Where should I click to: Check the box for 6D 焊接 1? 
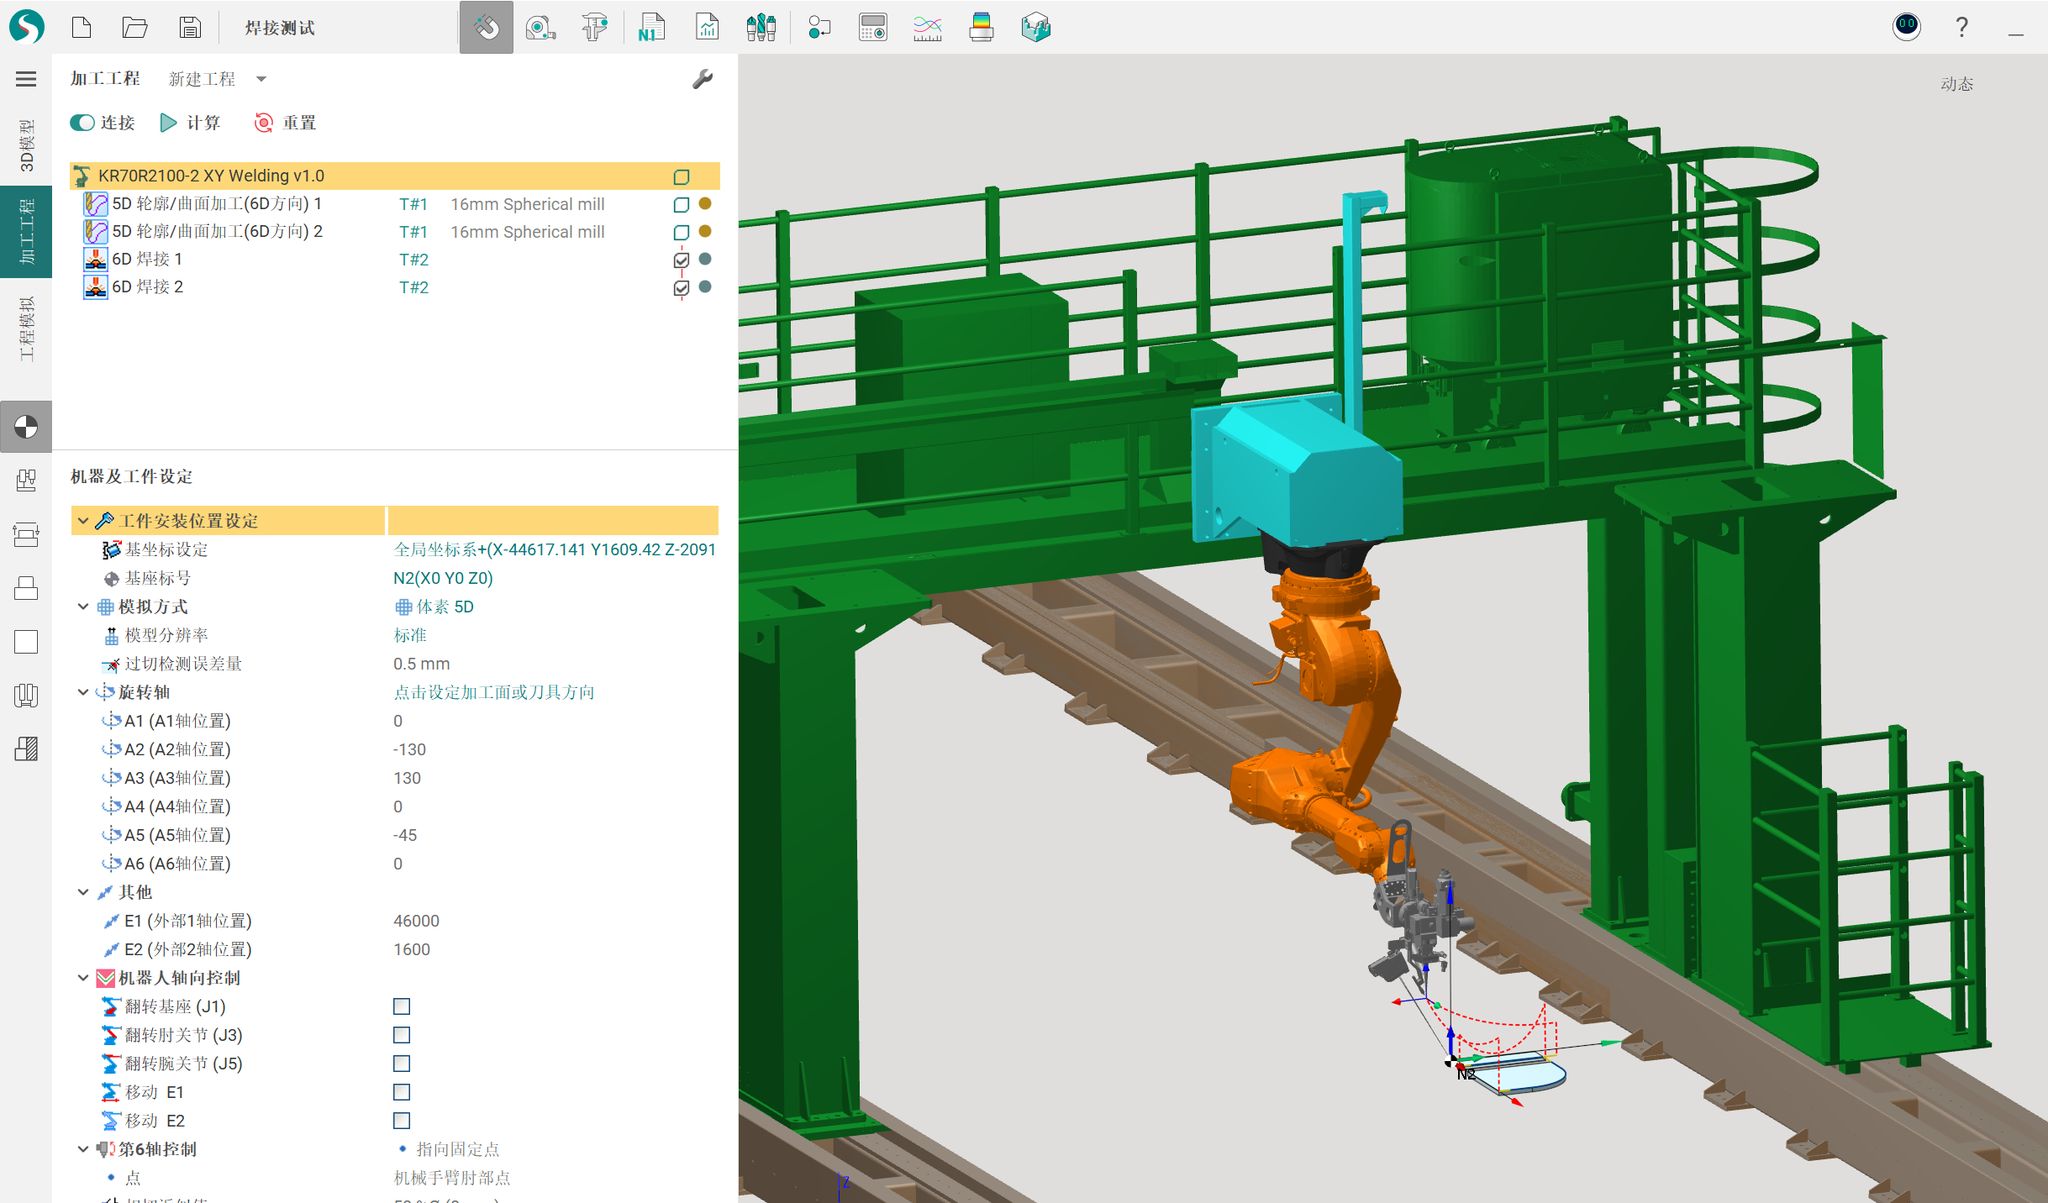[x=681, y=260]
